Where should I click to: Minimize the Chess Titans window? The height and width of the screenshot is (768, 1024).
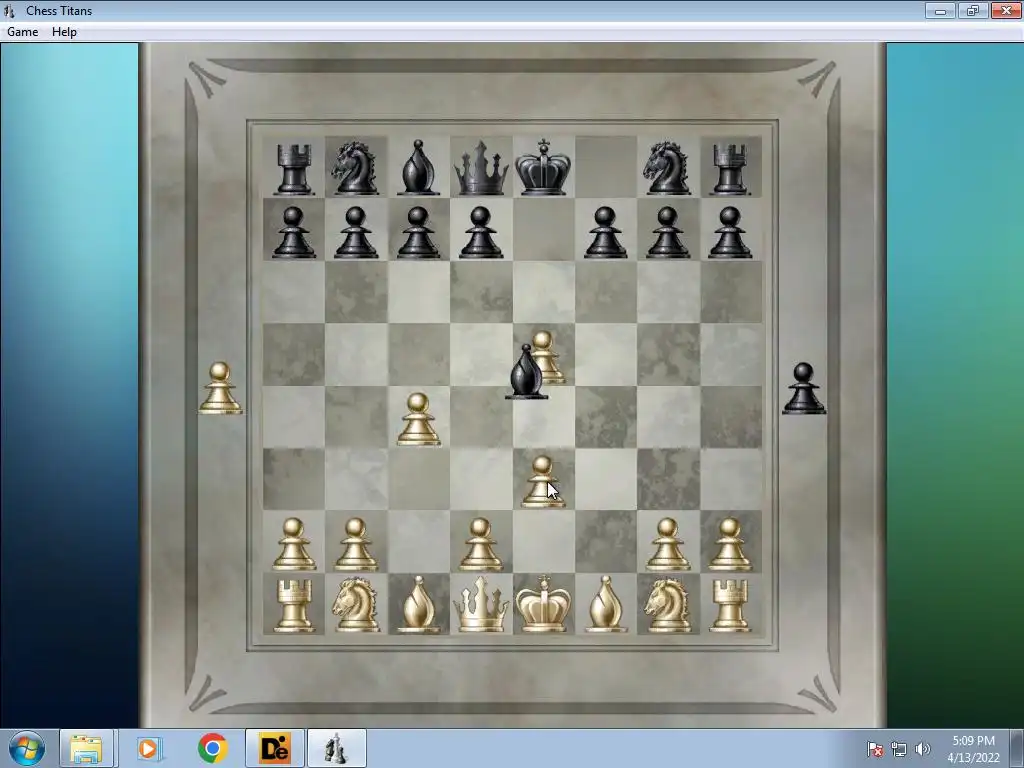(940, 10)
